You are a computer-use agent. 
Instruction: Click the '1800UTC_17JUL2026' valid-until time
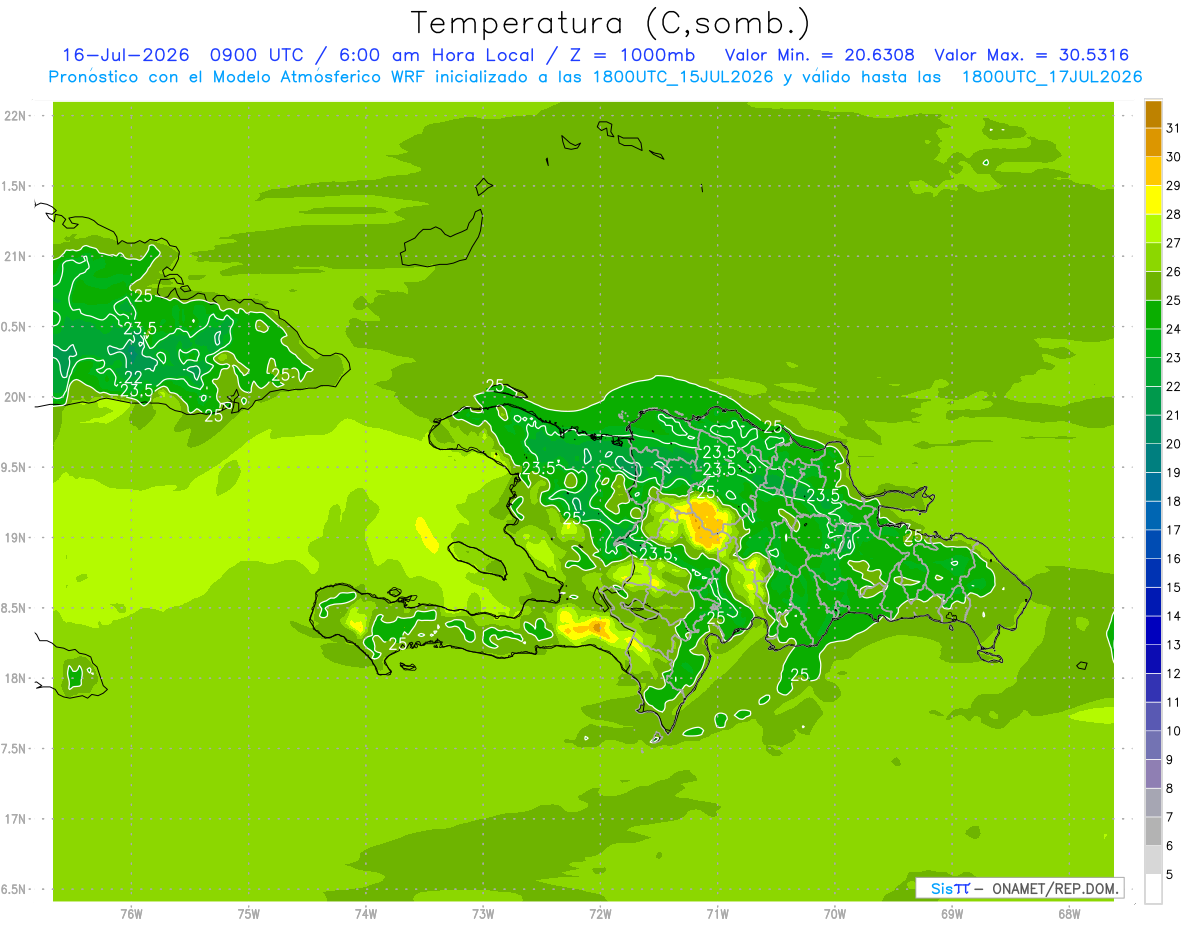click(x=1052, y=77)
